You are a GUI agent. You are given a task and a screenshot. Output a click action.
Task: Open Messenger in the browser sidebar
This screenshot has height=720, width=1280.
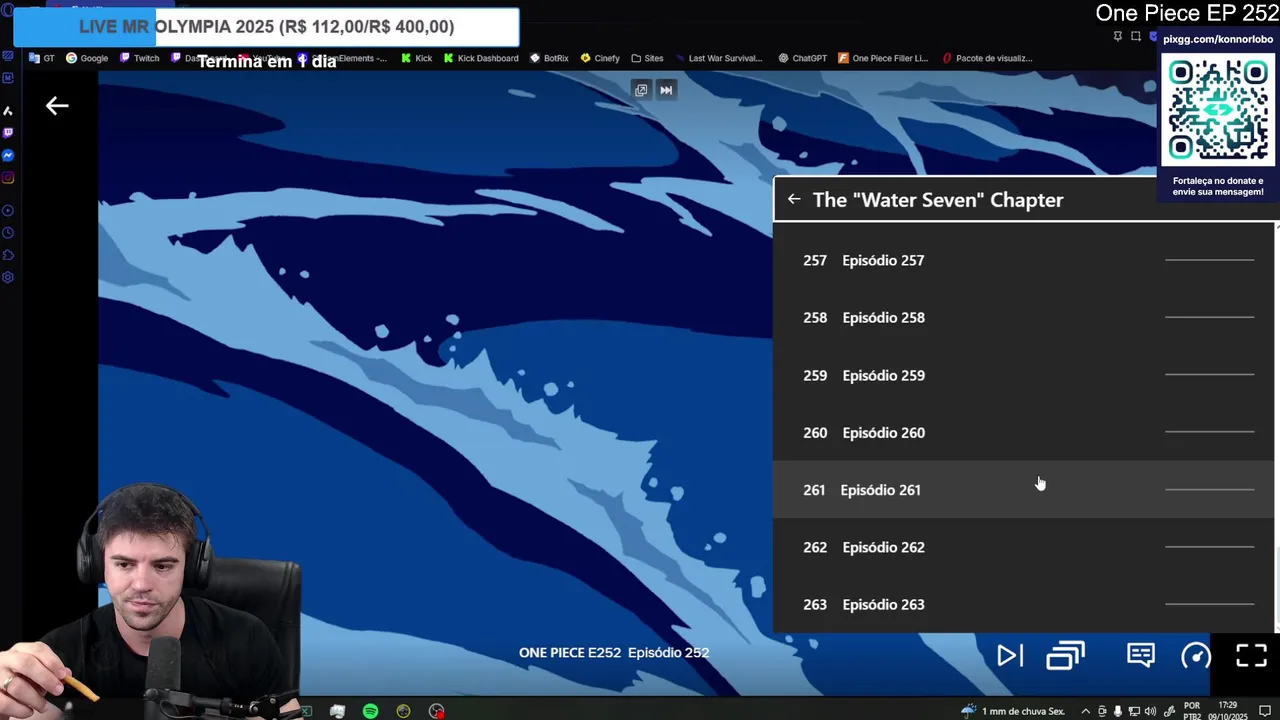click(x=8, y=155)
